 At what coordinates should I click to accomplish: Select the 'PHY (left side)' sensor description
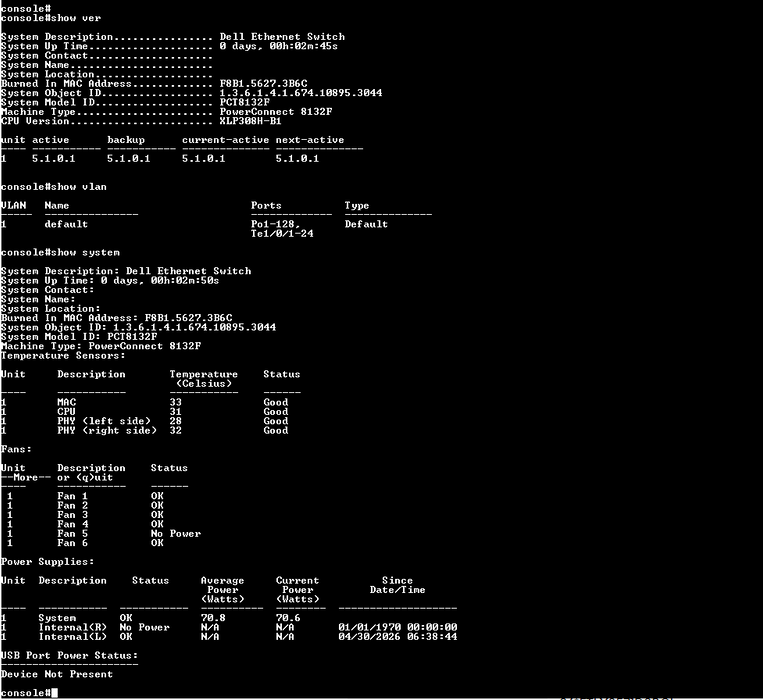pos(104,421)
